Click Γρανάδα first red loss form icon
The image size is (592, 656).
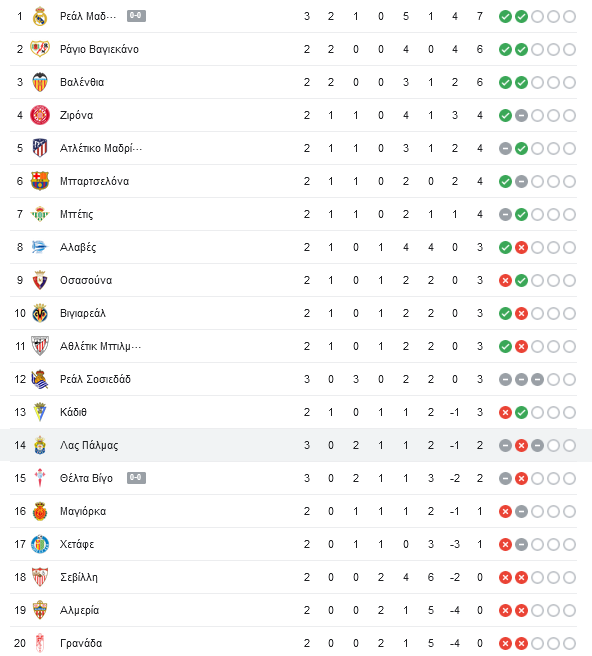pyautogui.click(x=505, y=643)
